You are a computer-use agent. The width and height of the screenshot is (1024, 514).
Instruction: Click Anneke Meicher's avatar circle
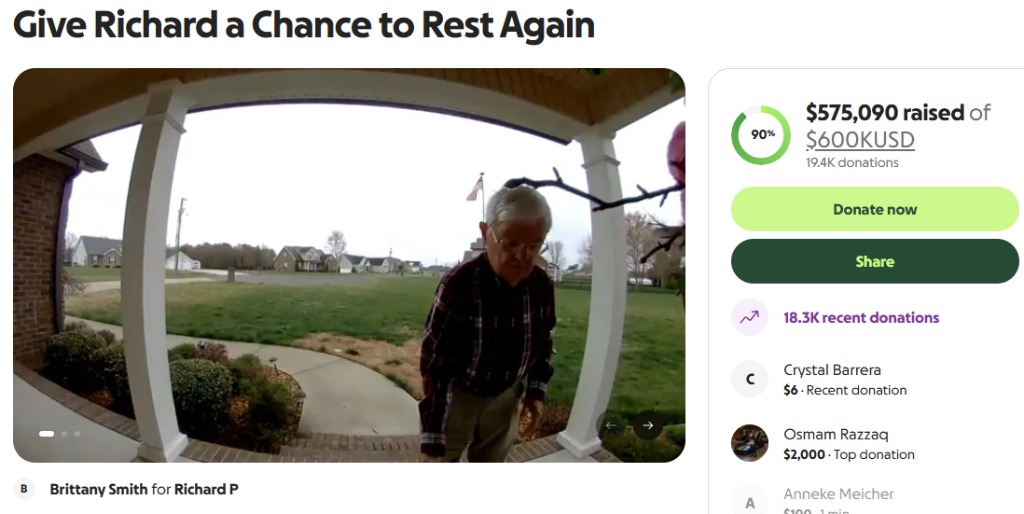click(x=749, y=502)
